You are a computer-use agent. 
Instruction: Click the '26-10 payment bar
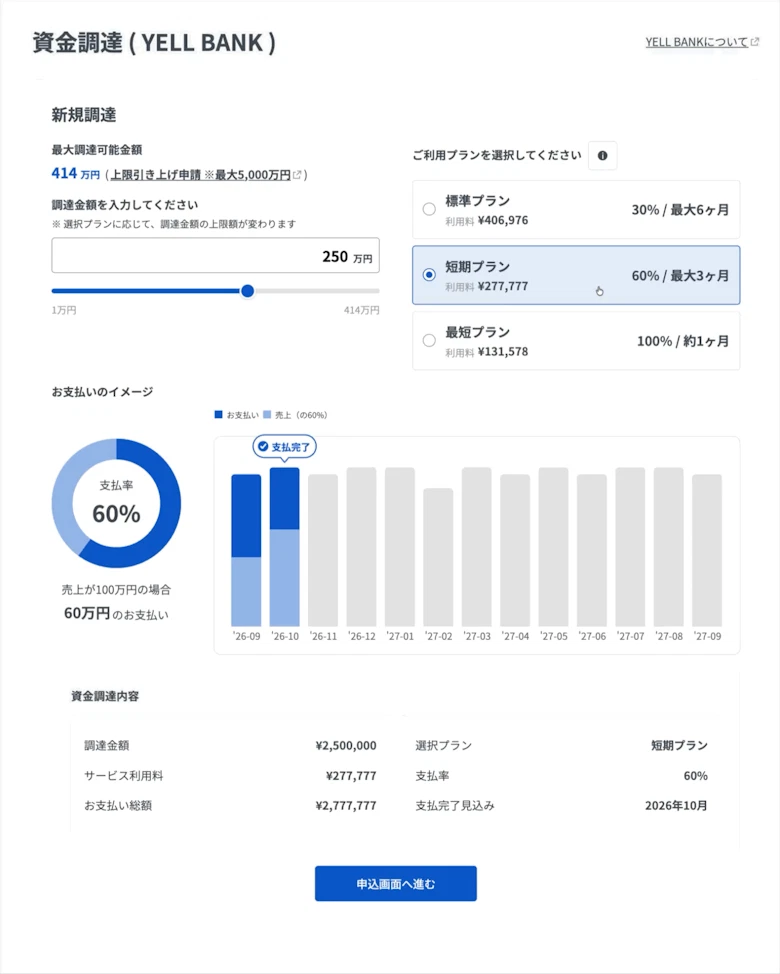(284, 547)
